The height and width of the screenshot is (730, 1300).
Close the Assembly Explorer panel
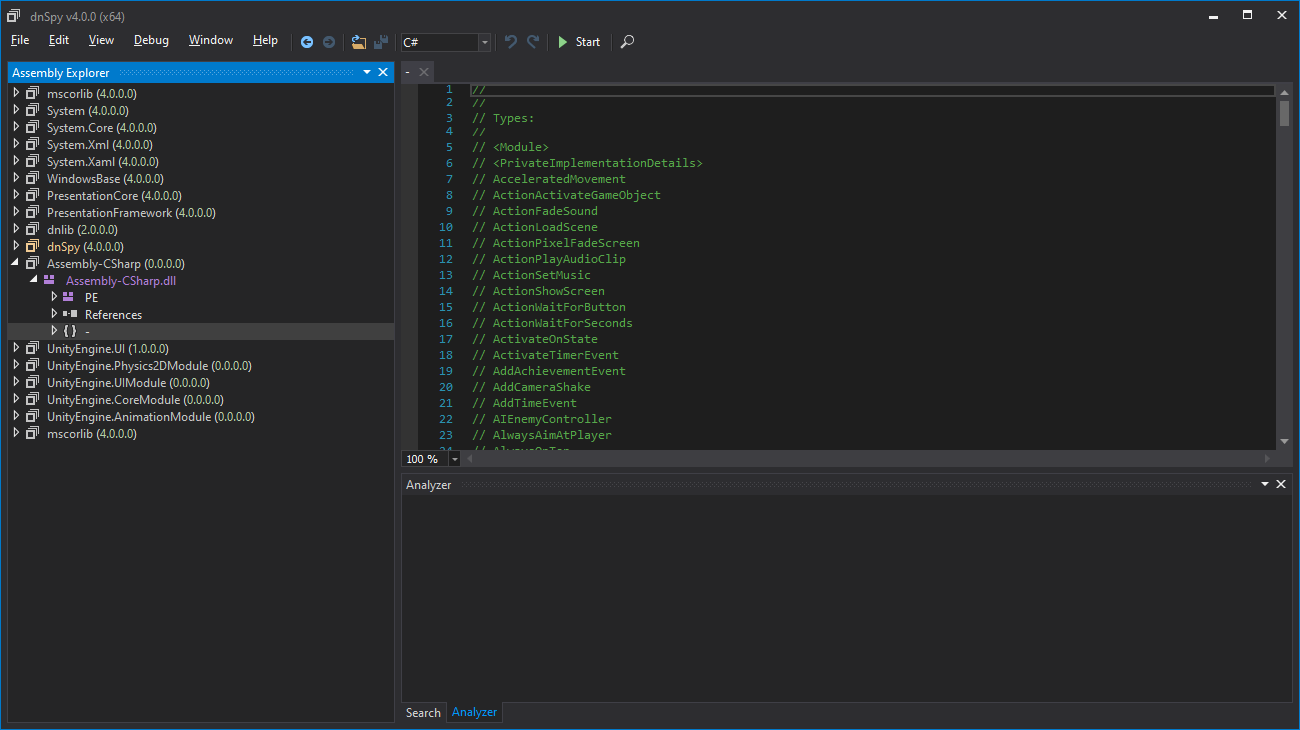383,73
